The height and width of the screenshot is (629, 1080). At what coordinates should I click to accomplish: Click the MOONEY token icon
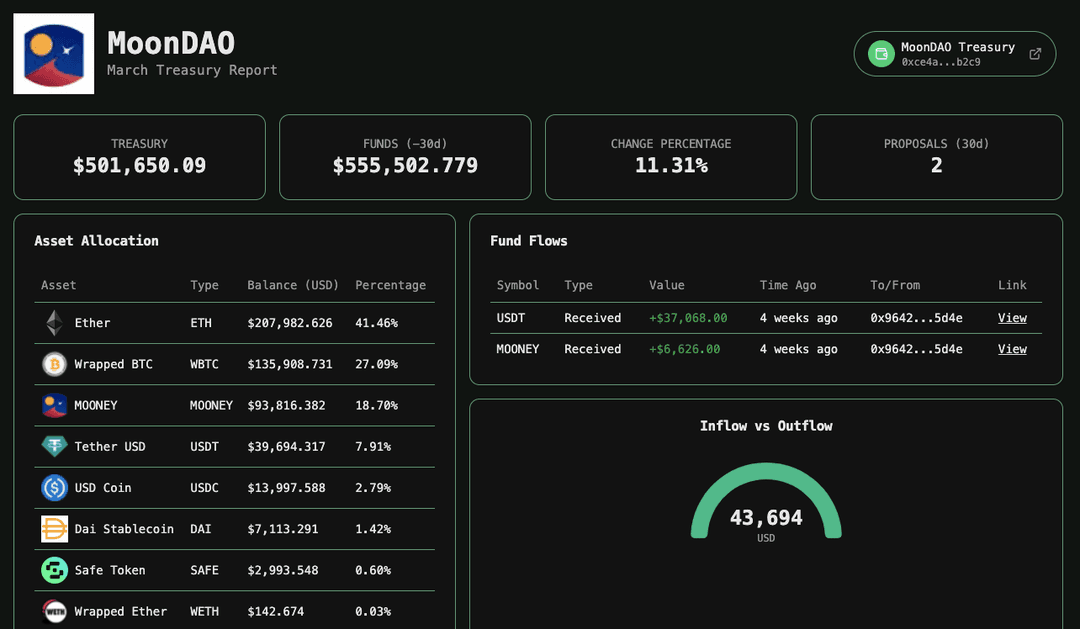[x=54, y=405]
